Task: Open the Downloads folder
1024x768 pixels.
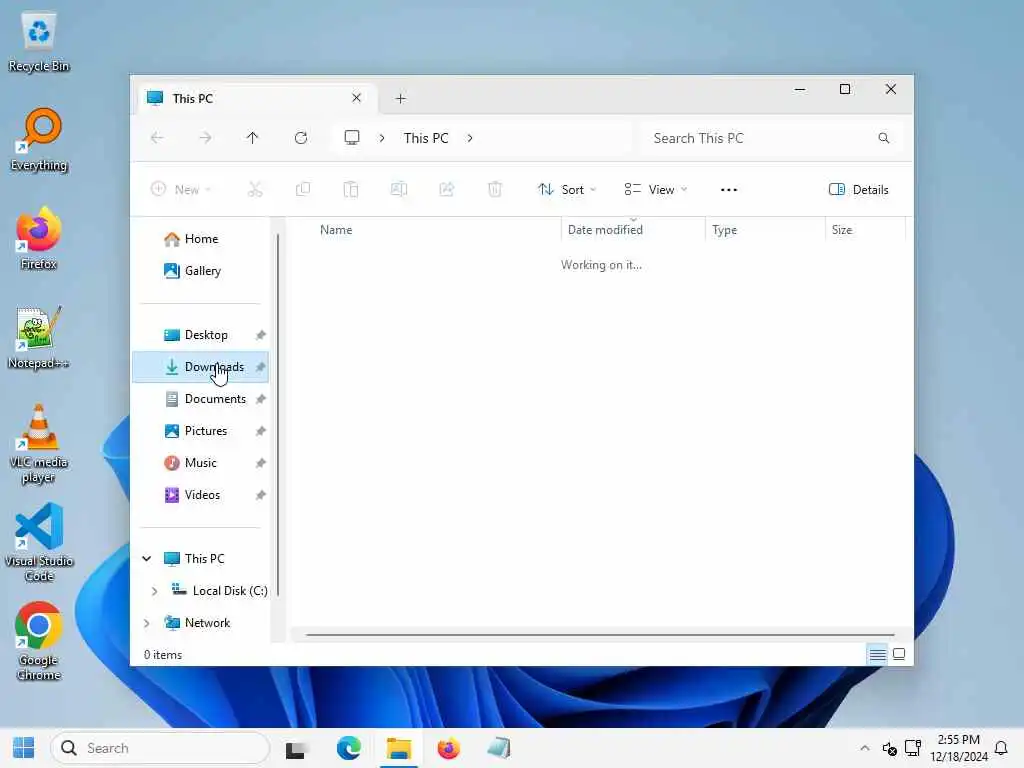Action: (200, 367)
